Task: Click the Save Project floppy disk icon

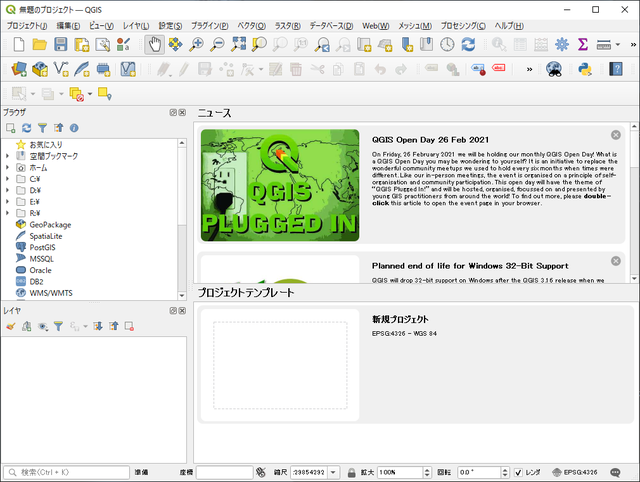Action: [61, 44]
